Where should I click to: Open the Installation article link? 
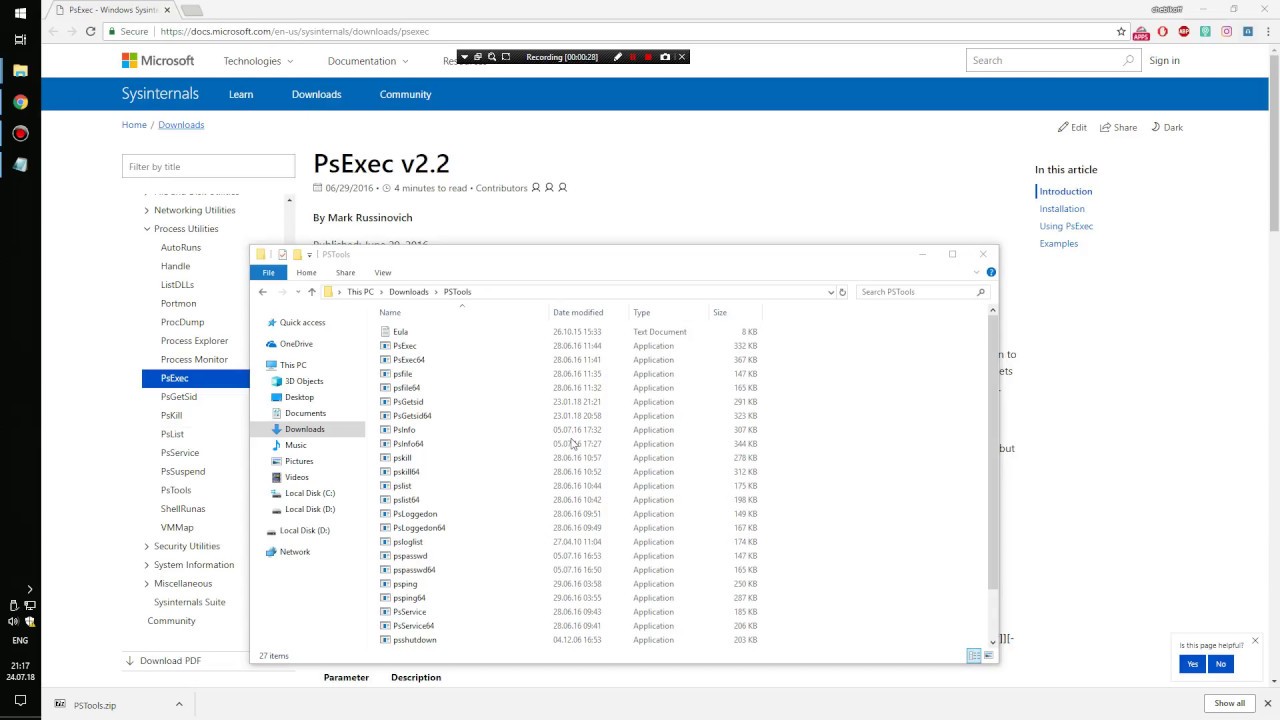1062,209
